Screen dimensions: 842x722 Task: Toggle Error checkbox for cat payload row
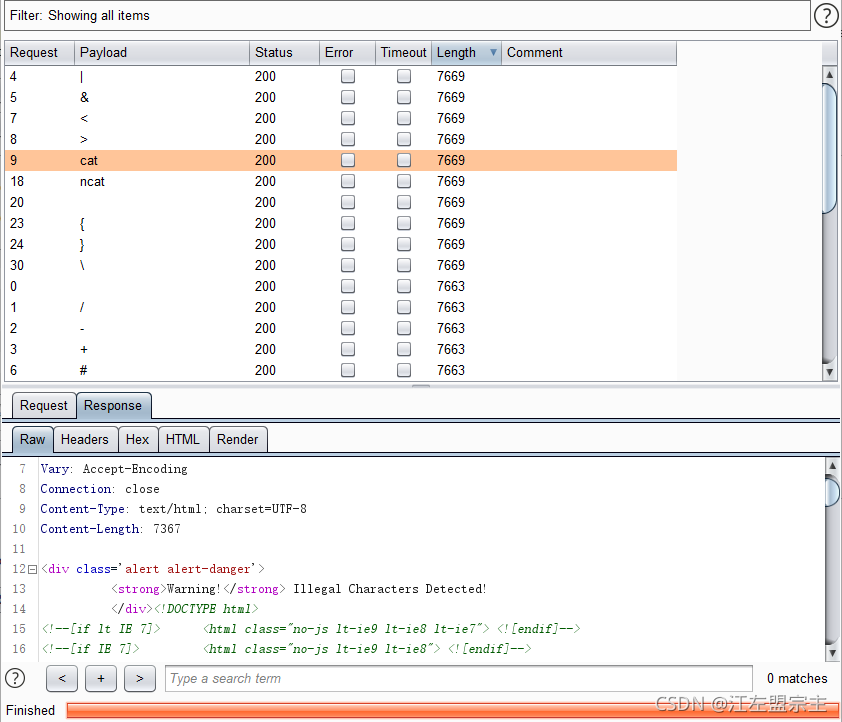348,160
